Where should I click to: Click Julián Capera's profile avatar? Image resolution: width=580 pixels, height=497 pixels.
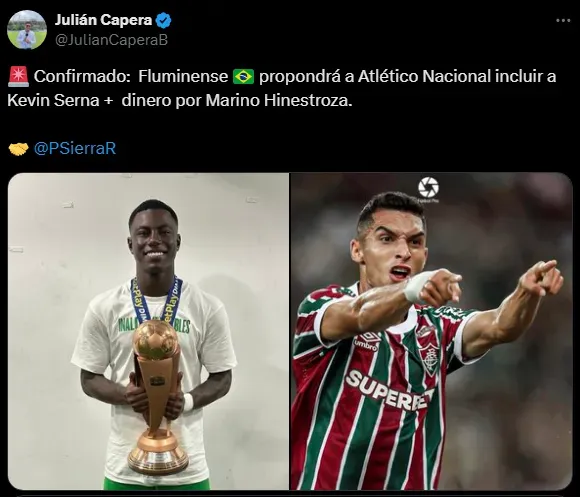[27, 30]
